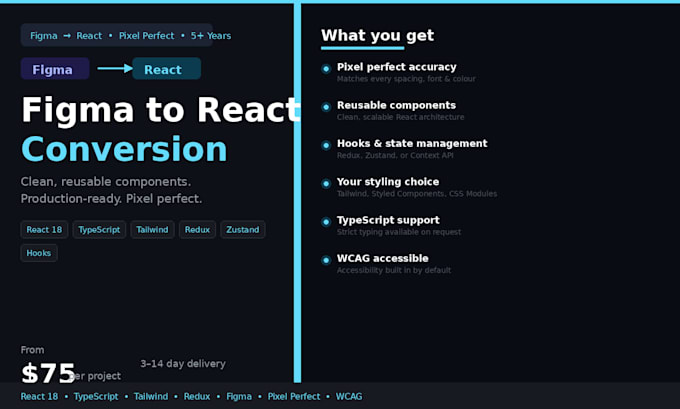Click "Tailwind" in the footer bar
The width and height of the screenshot is (680, 409).
click(151, 396)
